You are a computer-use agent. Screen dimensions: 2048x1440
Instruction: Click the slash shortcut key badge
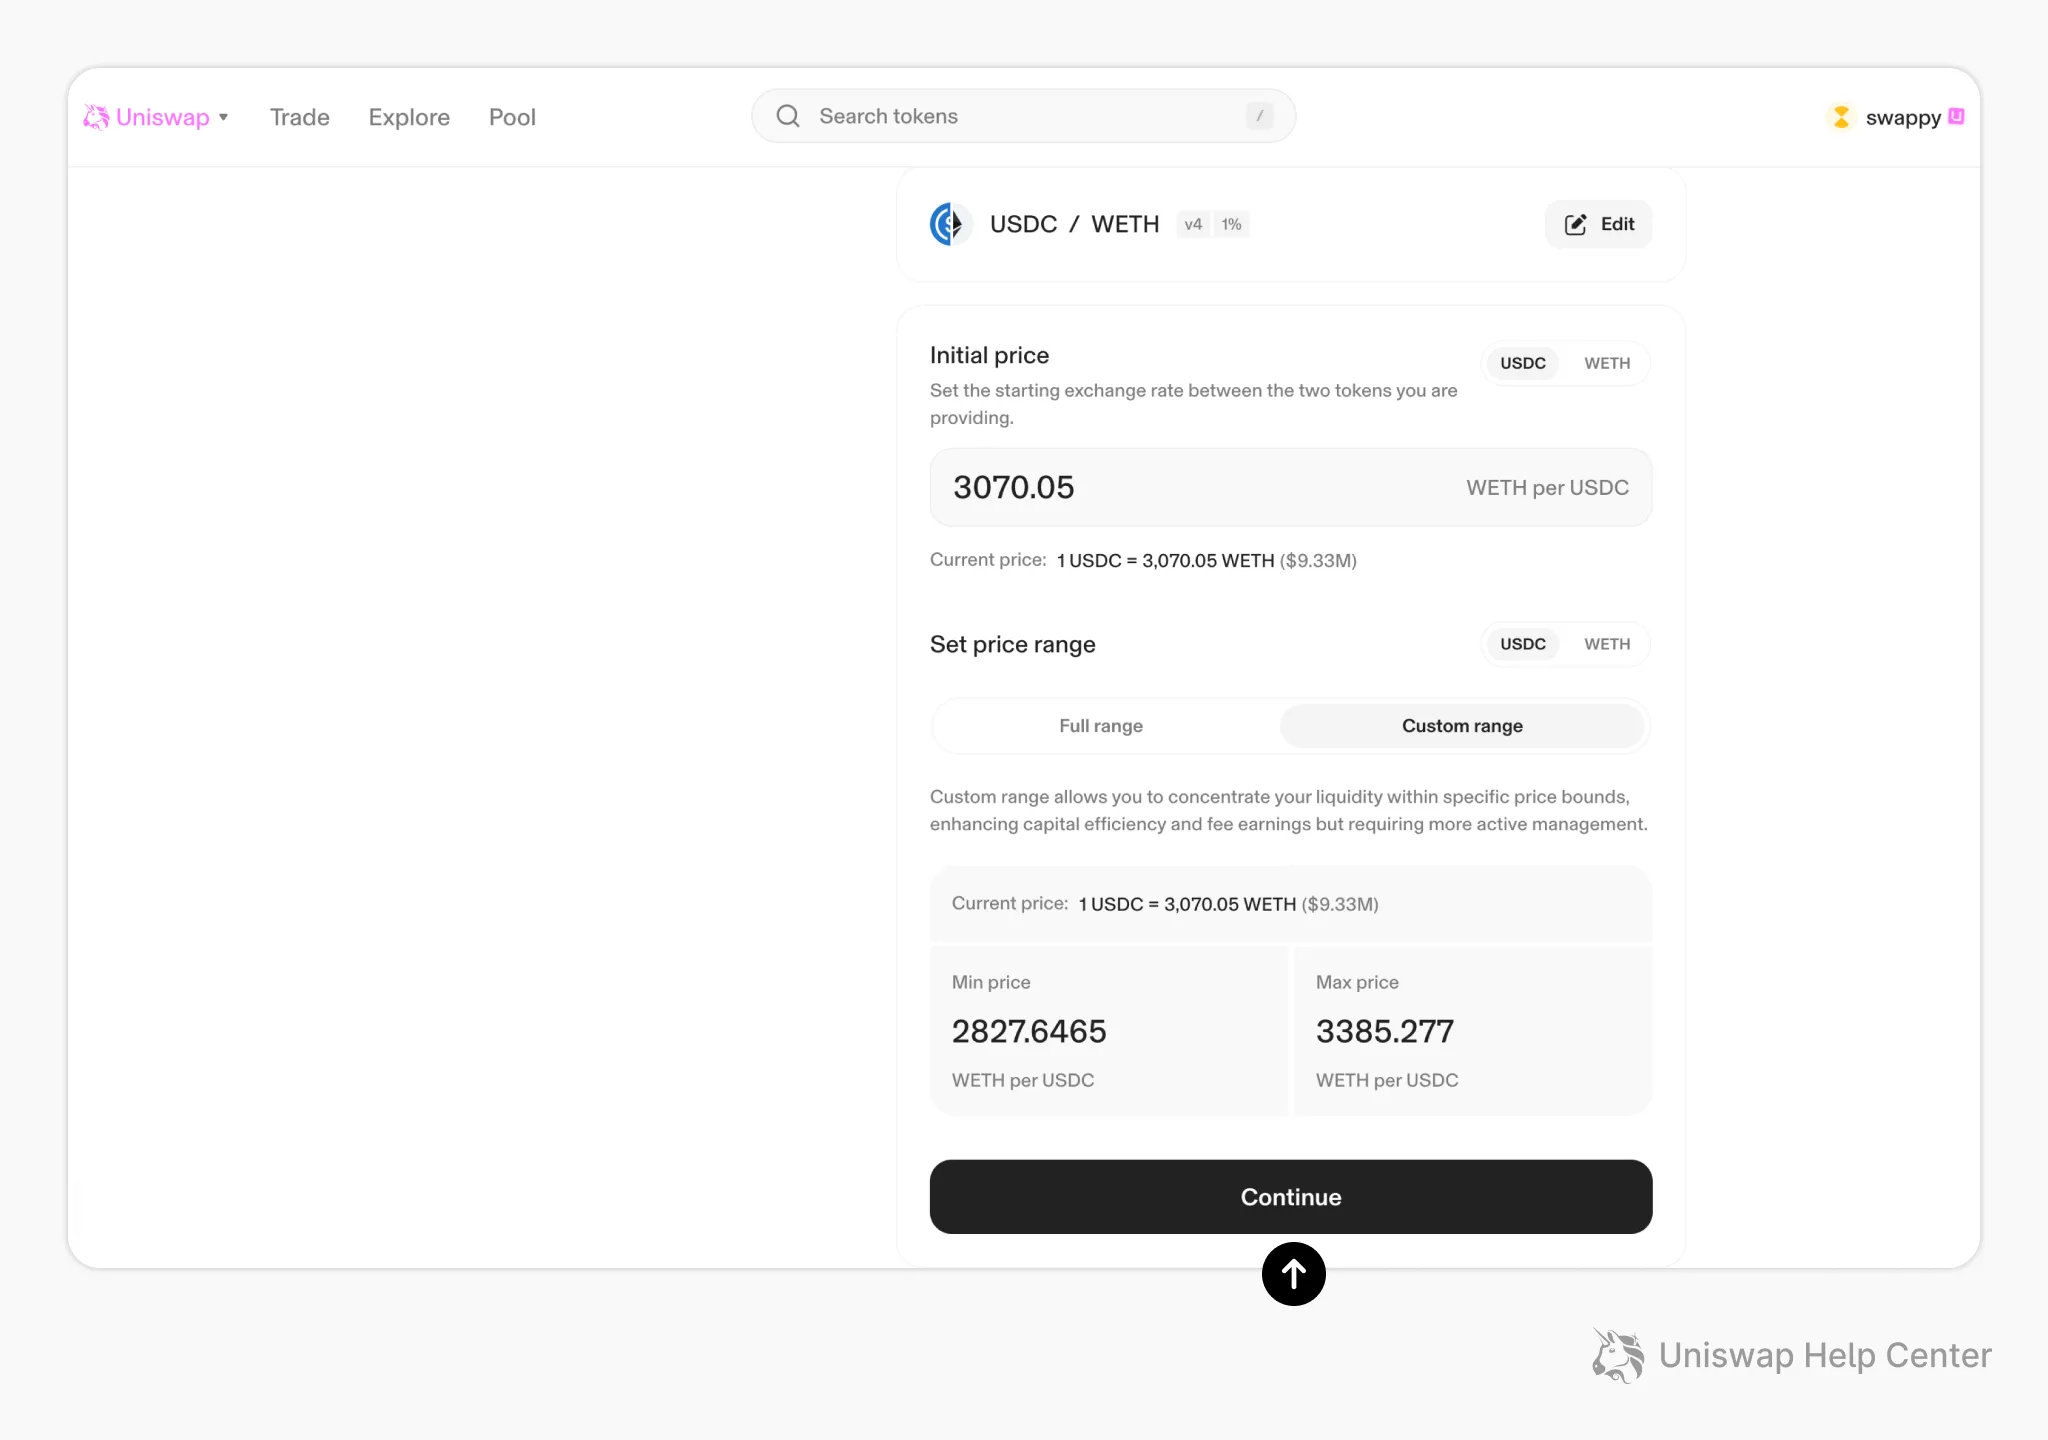tap(1259, 116)
